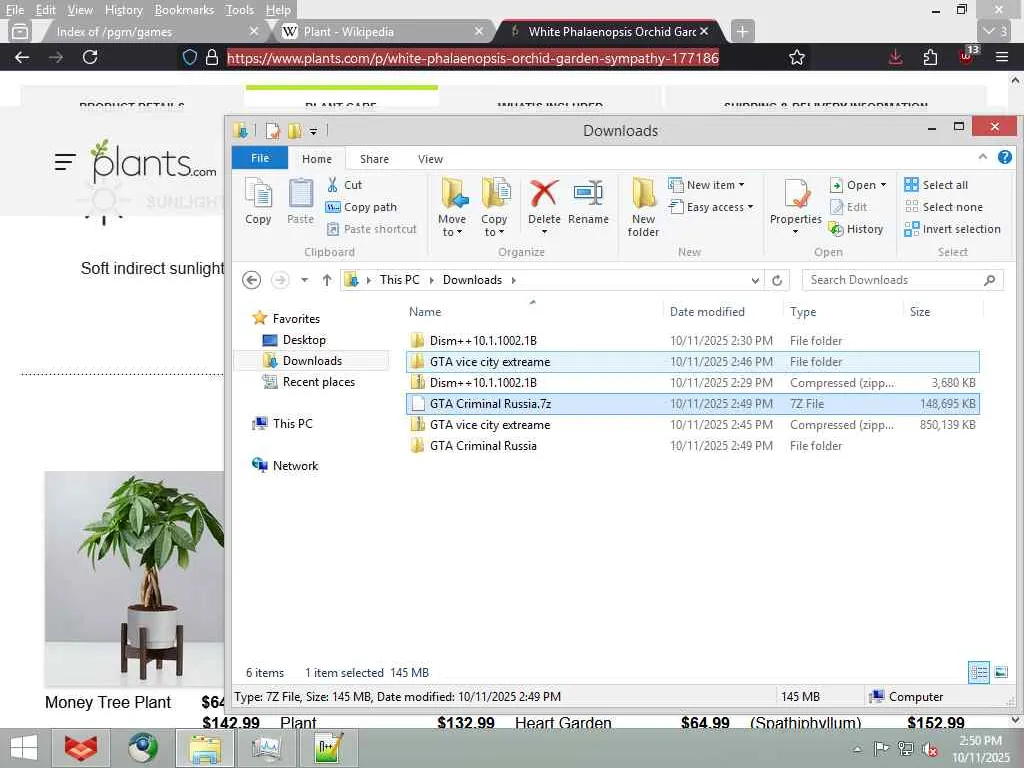
Task: Open file History in ribbon
Action: pos(856,229)
